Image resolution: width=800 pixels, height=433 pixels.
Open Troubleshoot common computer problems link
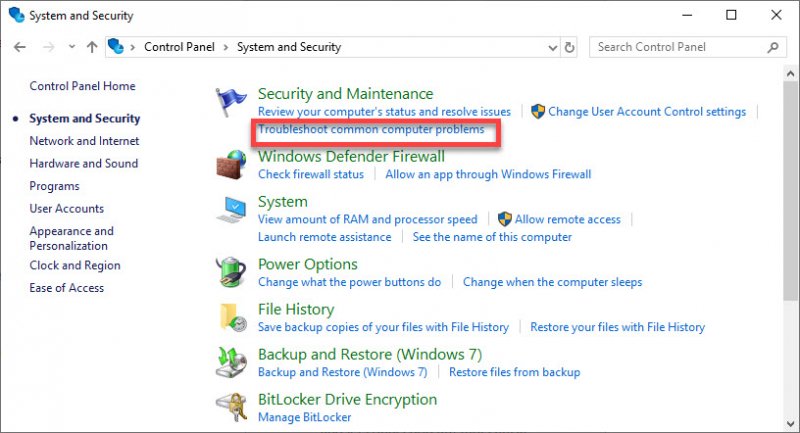click(x=371, y=130)
